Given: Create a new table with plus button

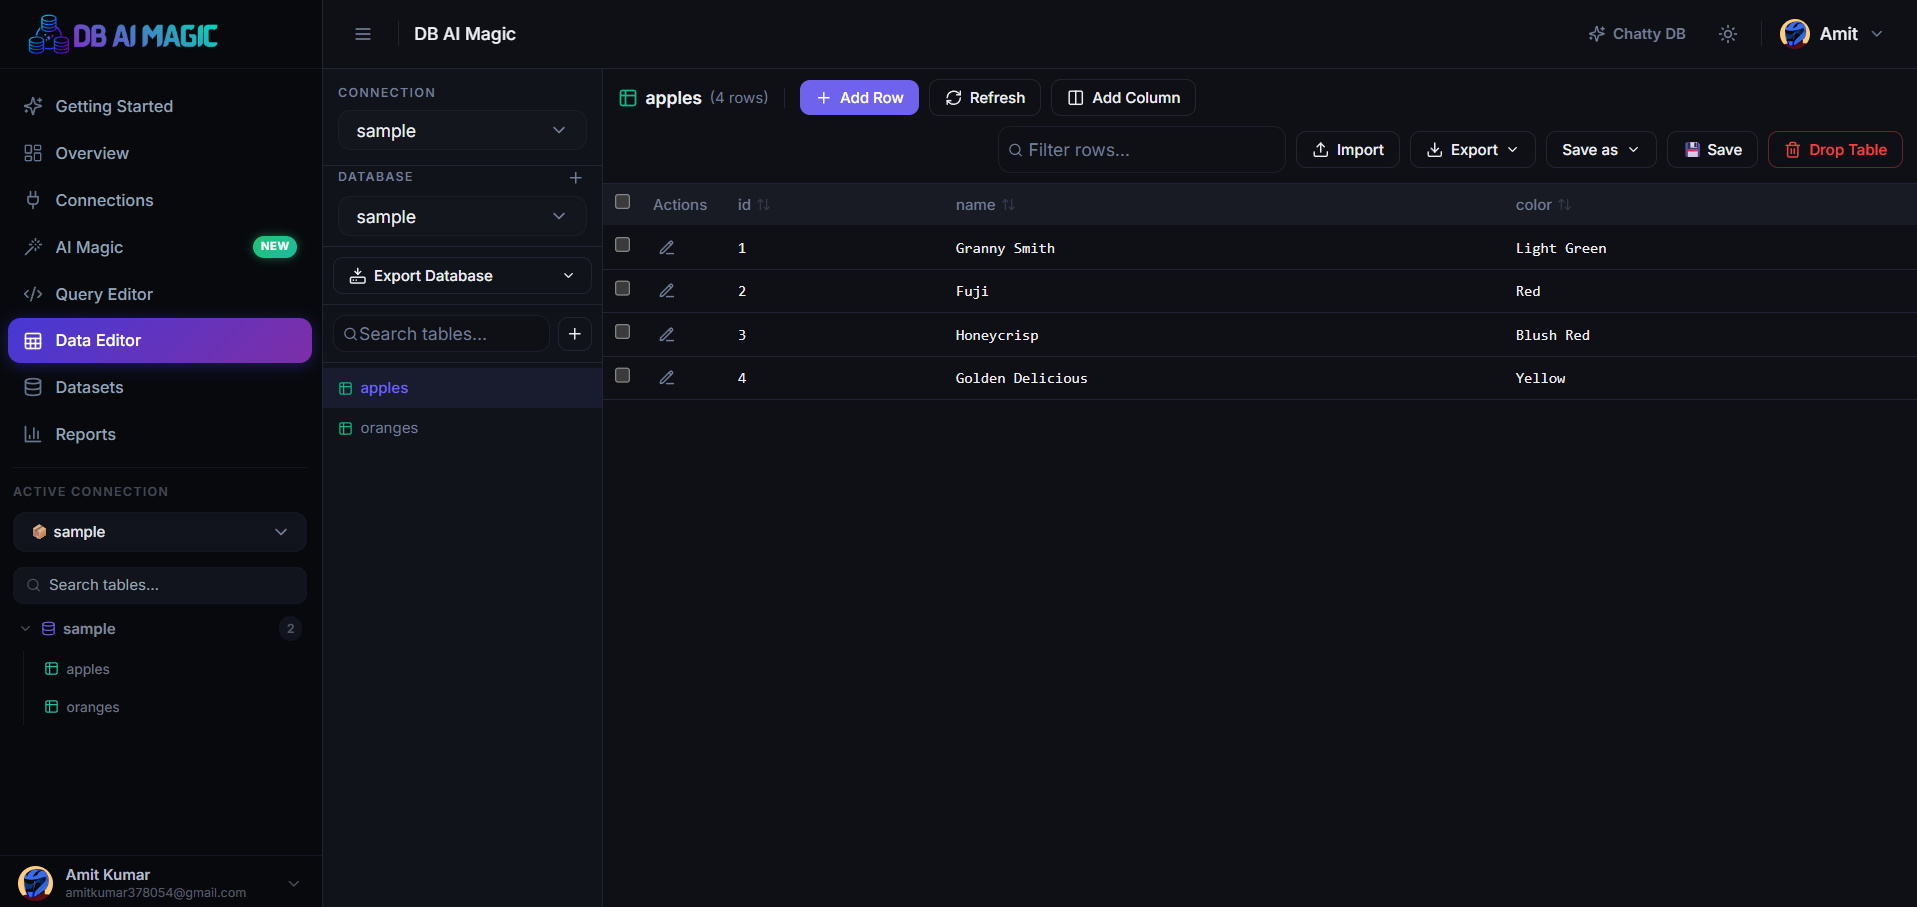Looking at the screenshot, I should [x=575, y=334].
